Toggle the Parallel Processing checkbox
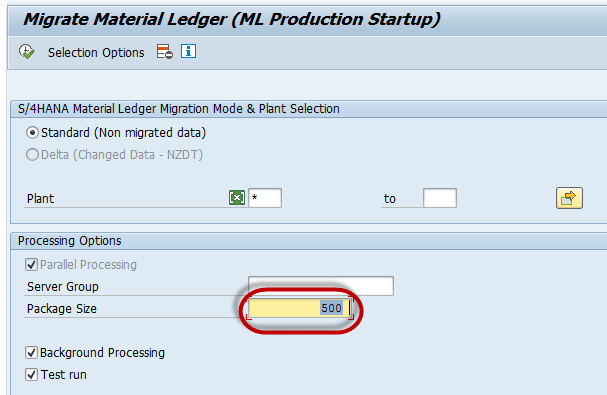607x395 pixels. coord(31,265)
